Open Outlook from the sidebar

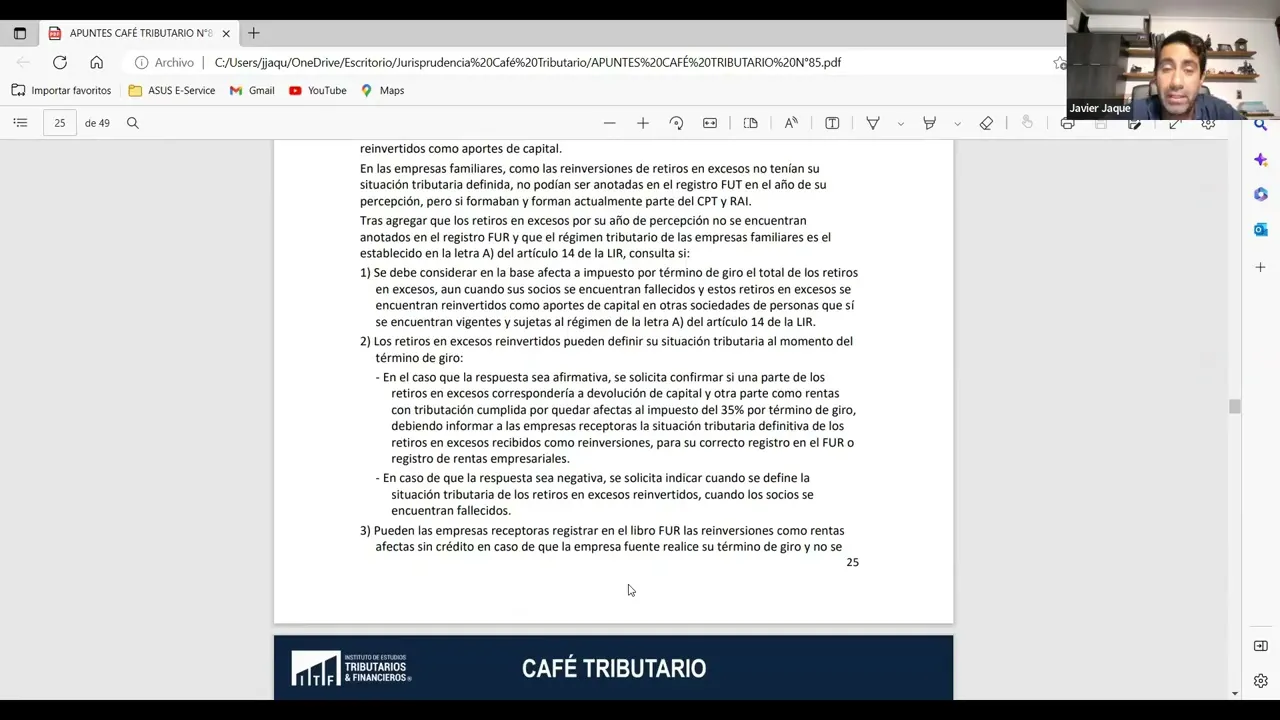[1260, 229]
